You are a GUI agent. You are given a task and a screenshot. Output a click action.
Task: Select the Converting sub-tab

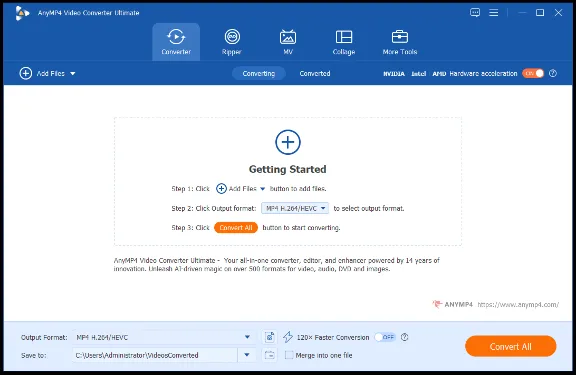tap(259, 73)
